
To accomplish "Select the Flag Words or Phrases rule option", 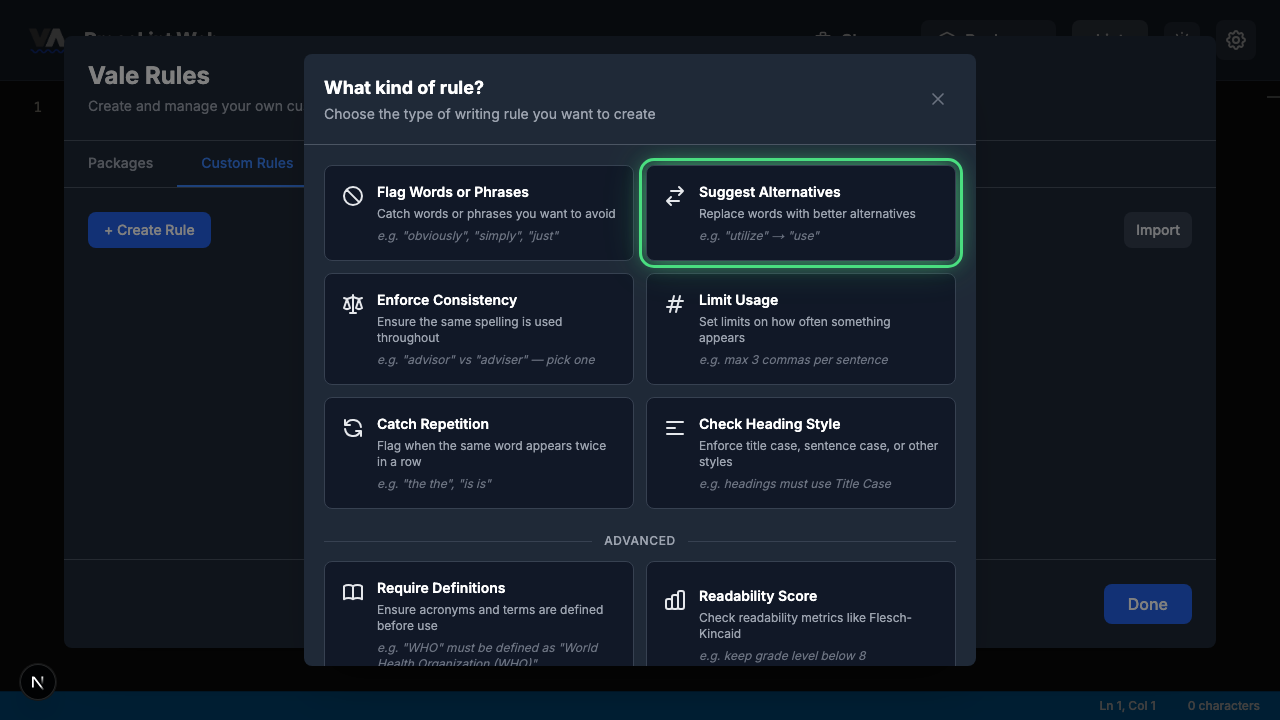I will click(x=479, y=213).
